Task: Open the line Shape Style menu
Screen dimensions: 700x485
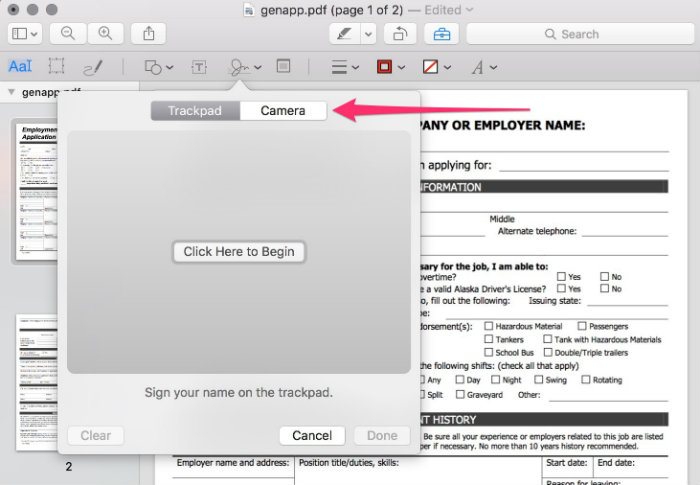Action: [x=339, y=67]
